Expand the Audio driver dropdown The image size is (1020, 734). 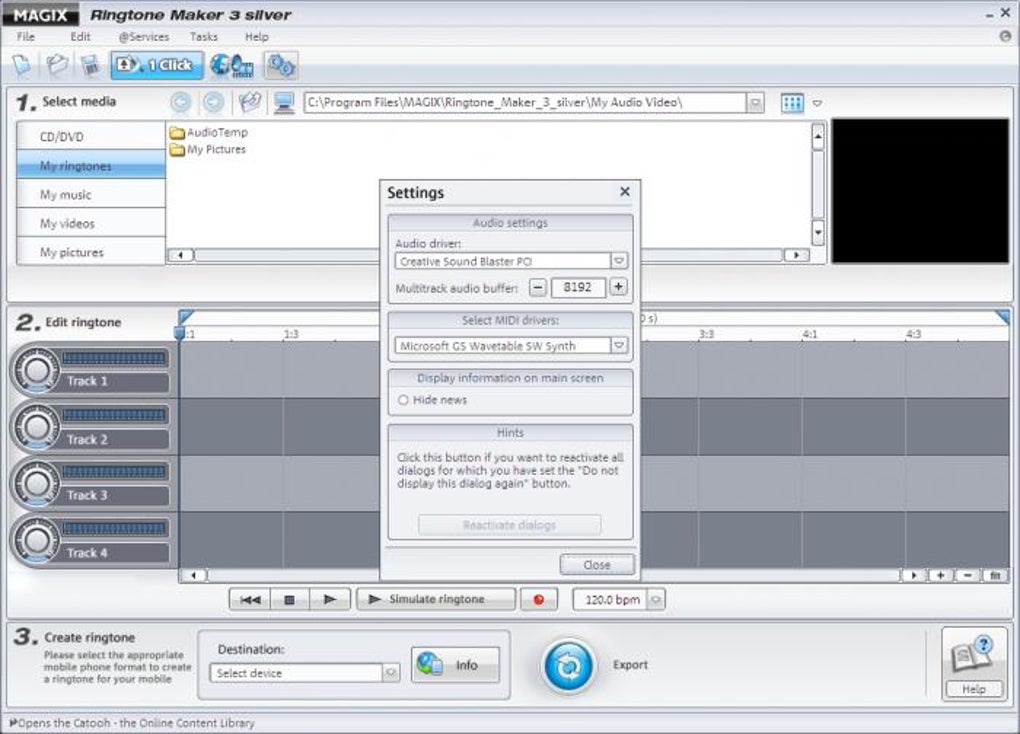point(619,261)
